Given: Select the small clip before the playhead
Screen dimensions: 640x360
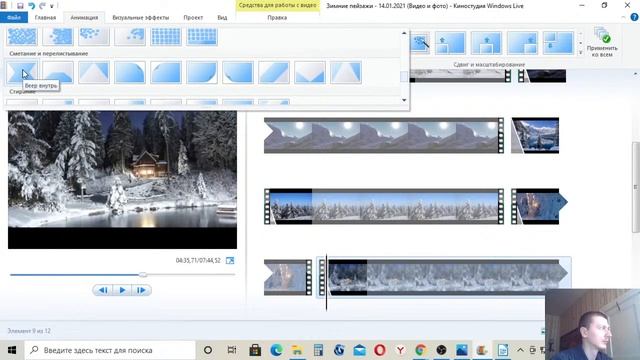Looking at the screenshot, I should pyautogui.click(x=288, y=278).
